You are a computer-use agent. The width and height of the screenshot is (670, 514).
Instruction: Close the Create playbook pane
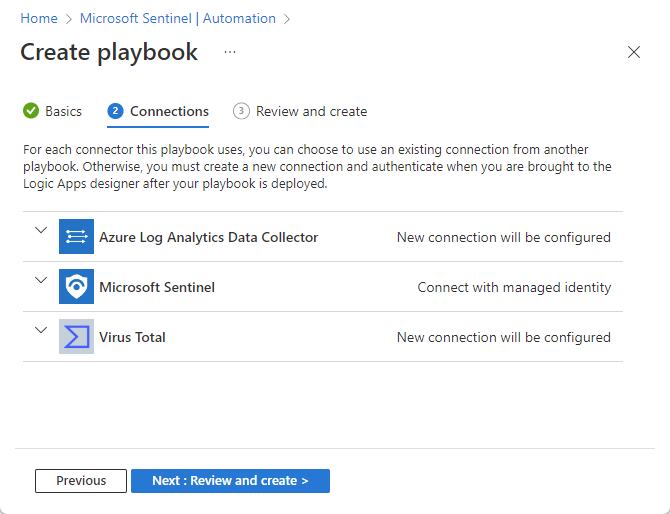633,52
